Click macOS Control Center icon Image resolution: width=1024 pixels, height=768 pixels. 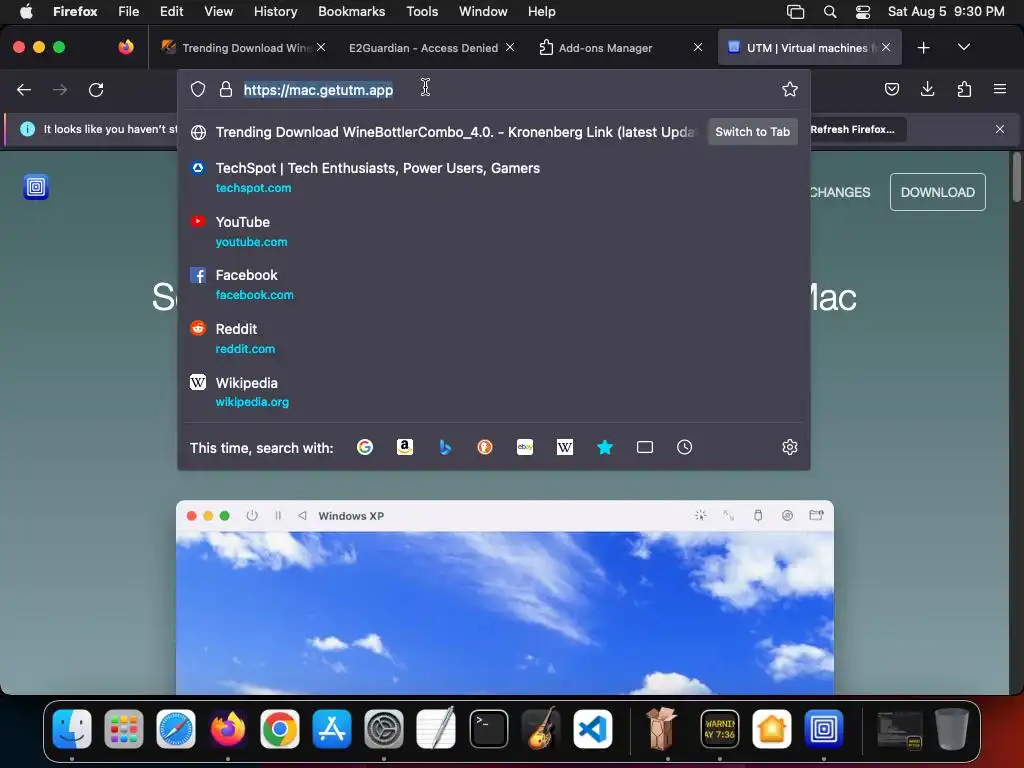click(x=863, y=12)
